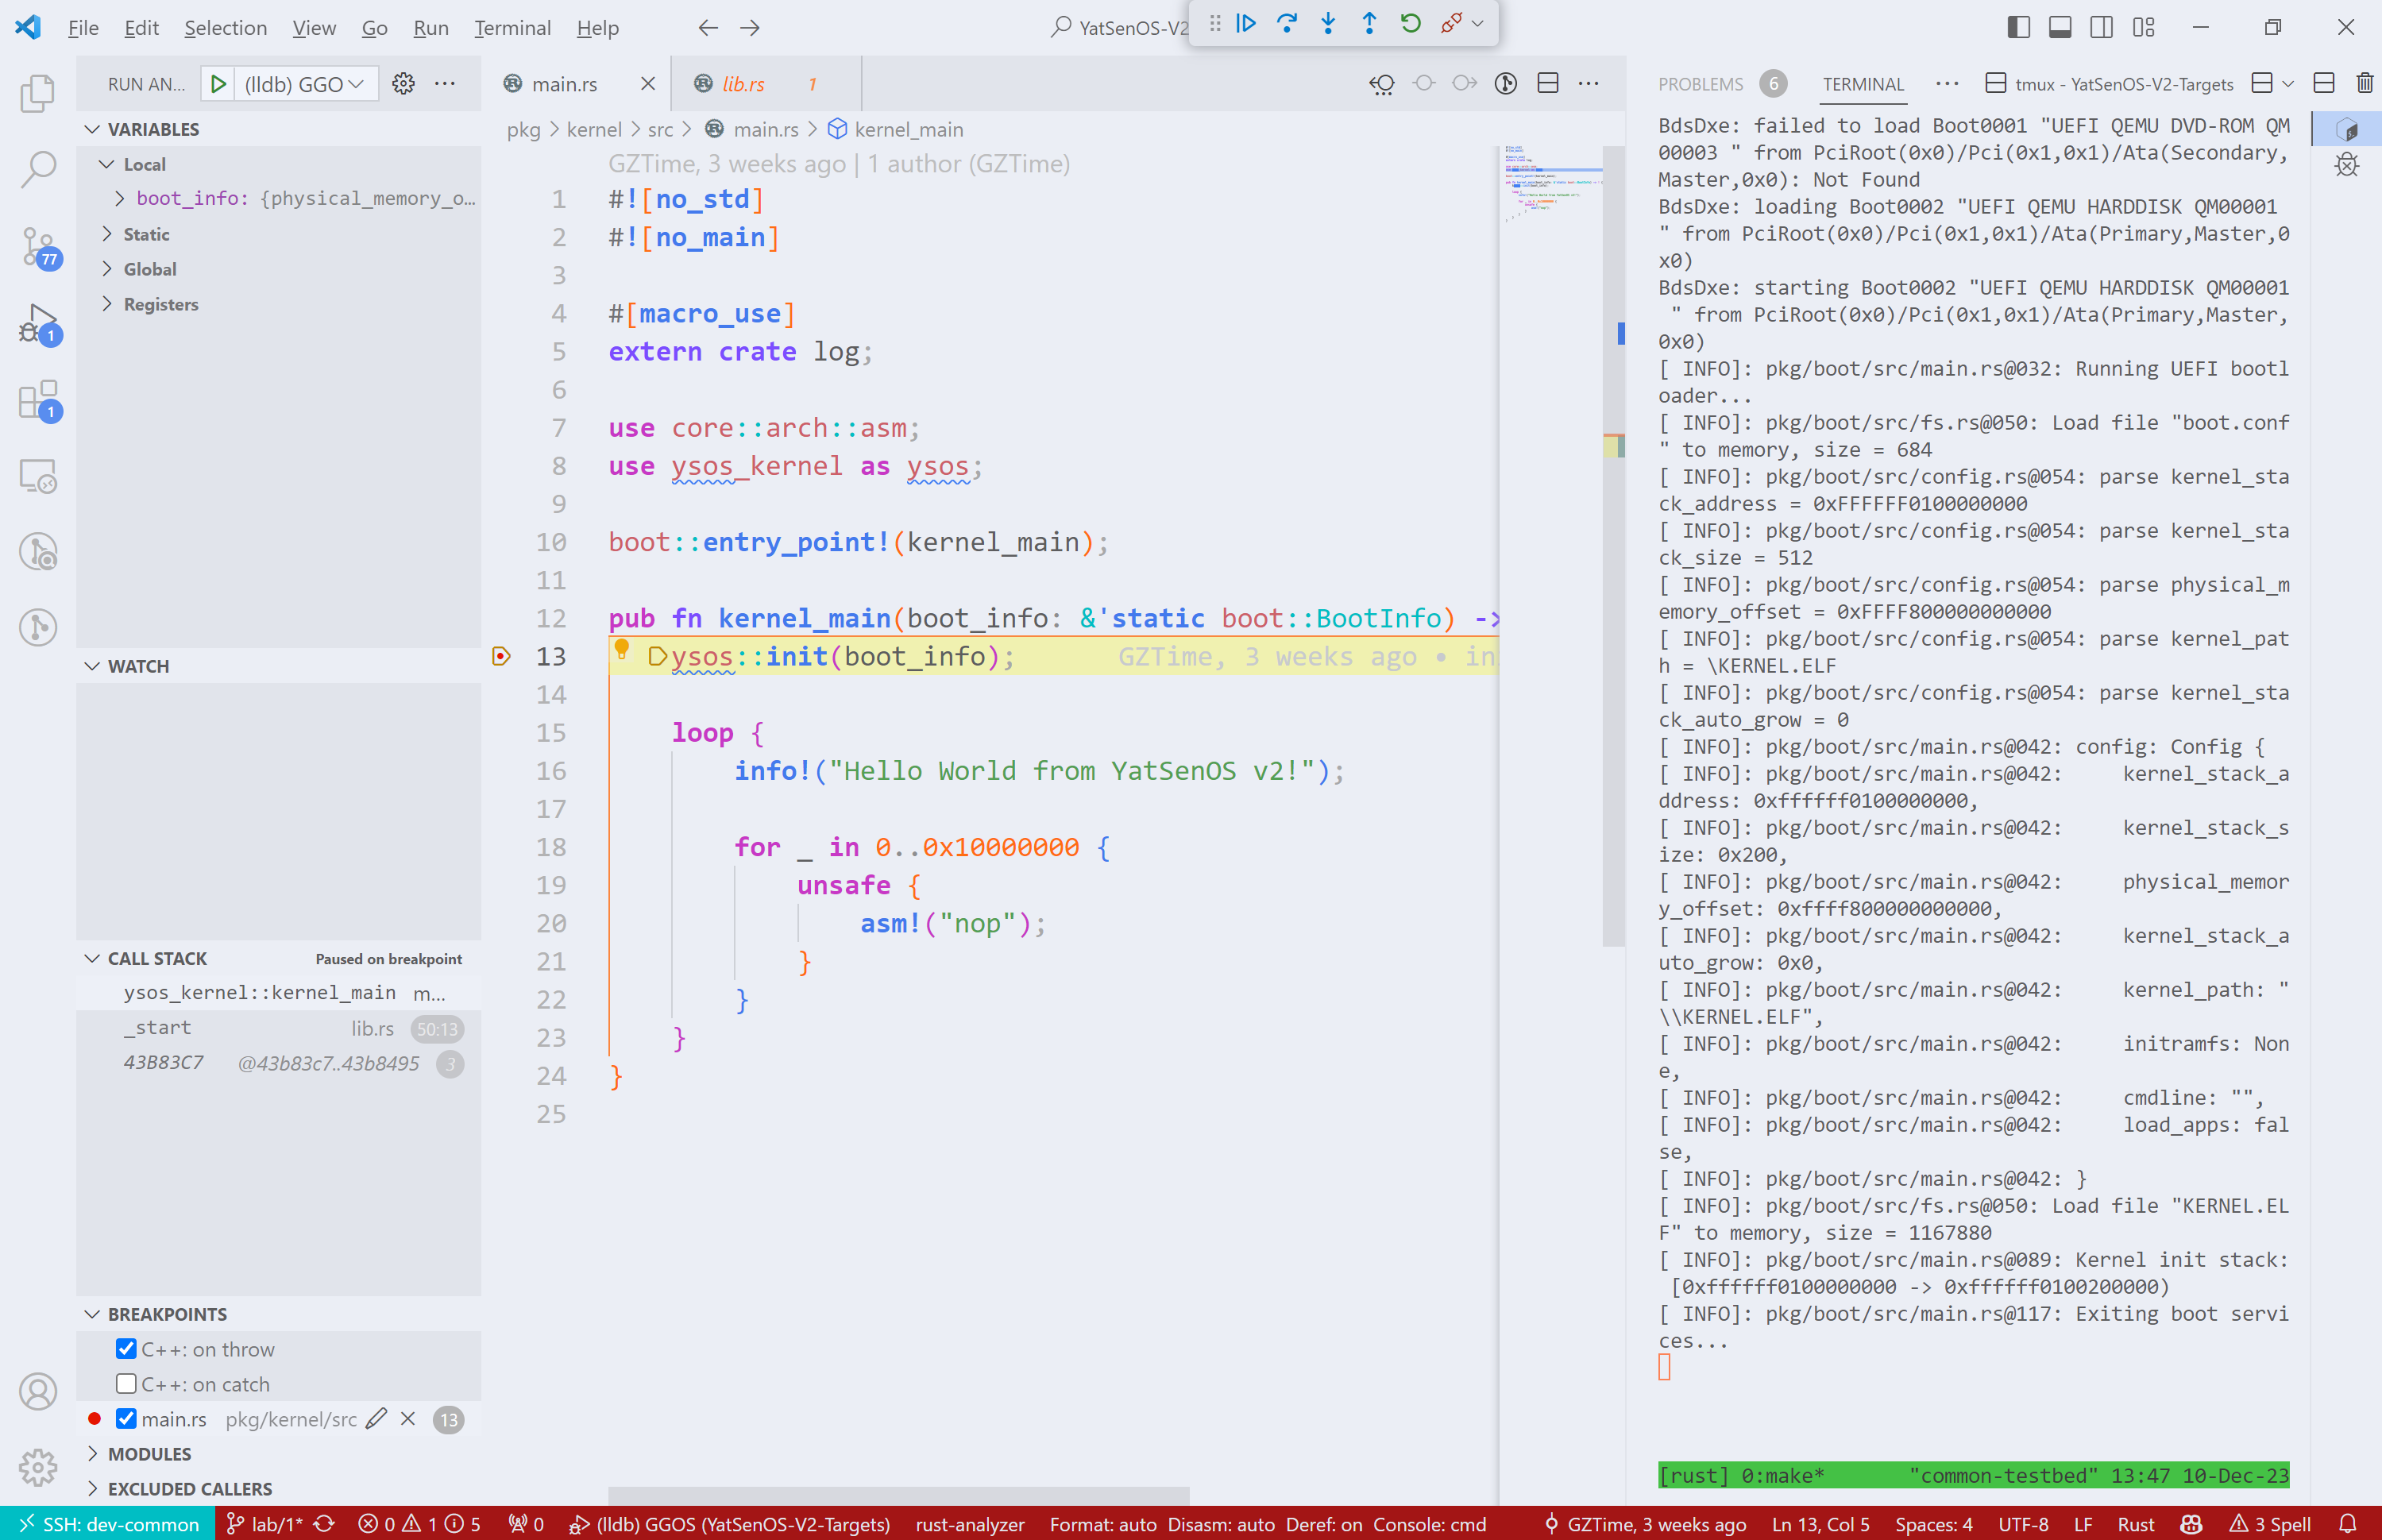The height and width of the screenshot is (1540, 2382).
Task: Select the _start call stack frame
Action: (x=278, y=1028)
